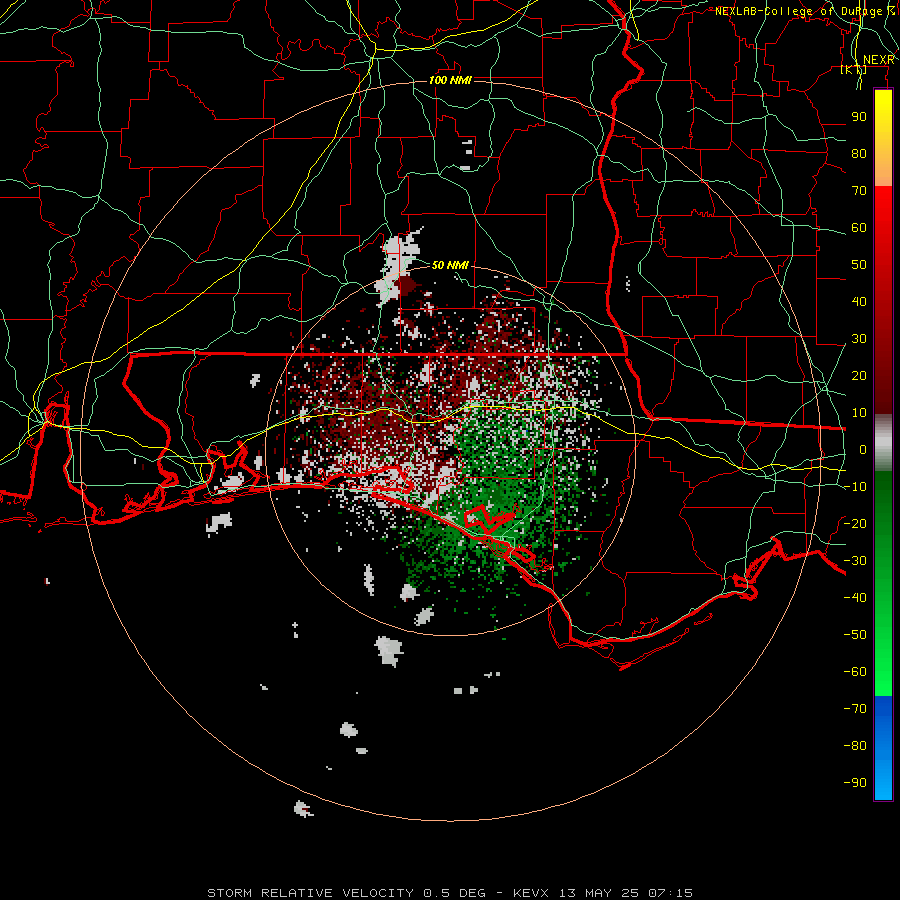
Task: Click the "50 NMI" range ring label
Action: pyautogui.click(x=450, y=265)
